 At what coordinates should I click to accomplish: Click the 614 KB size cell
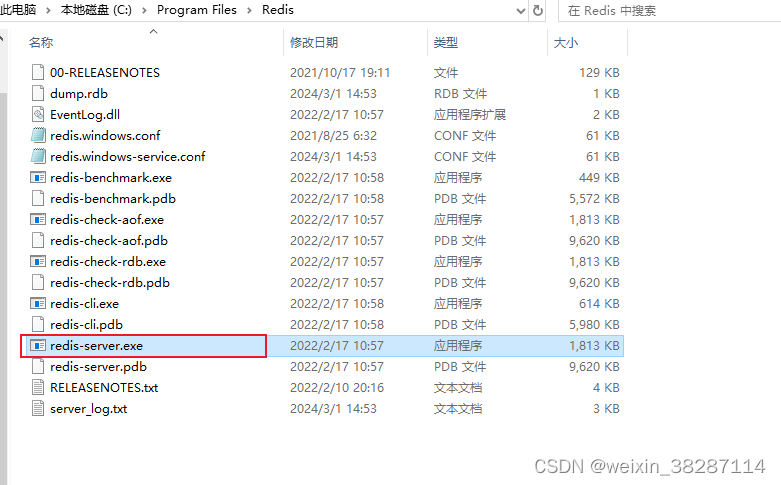pos(599,303)
